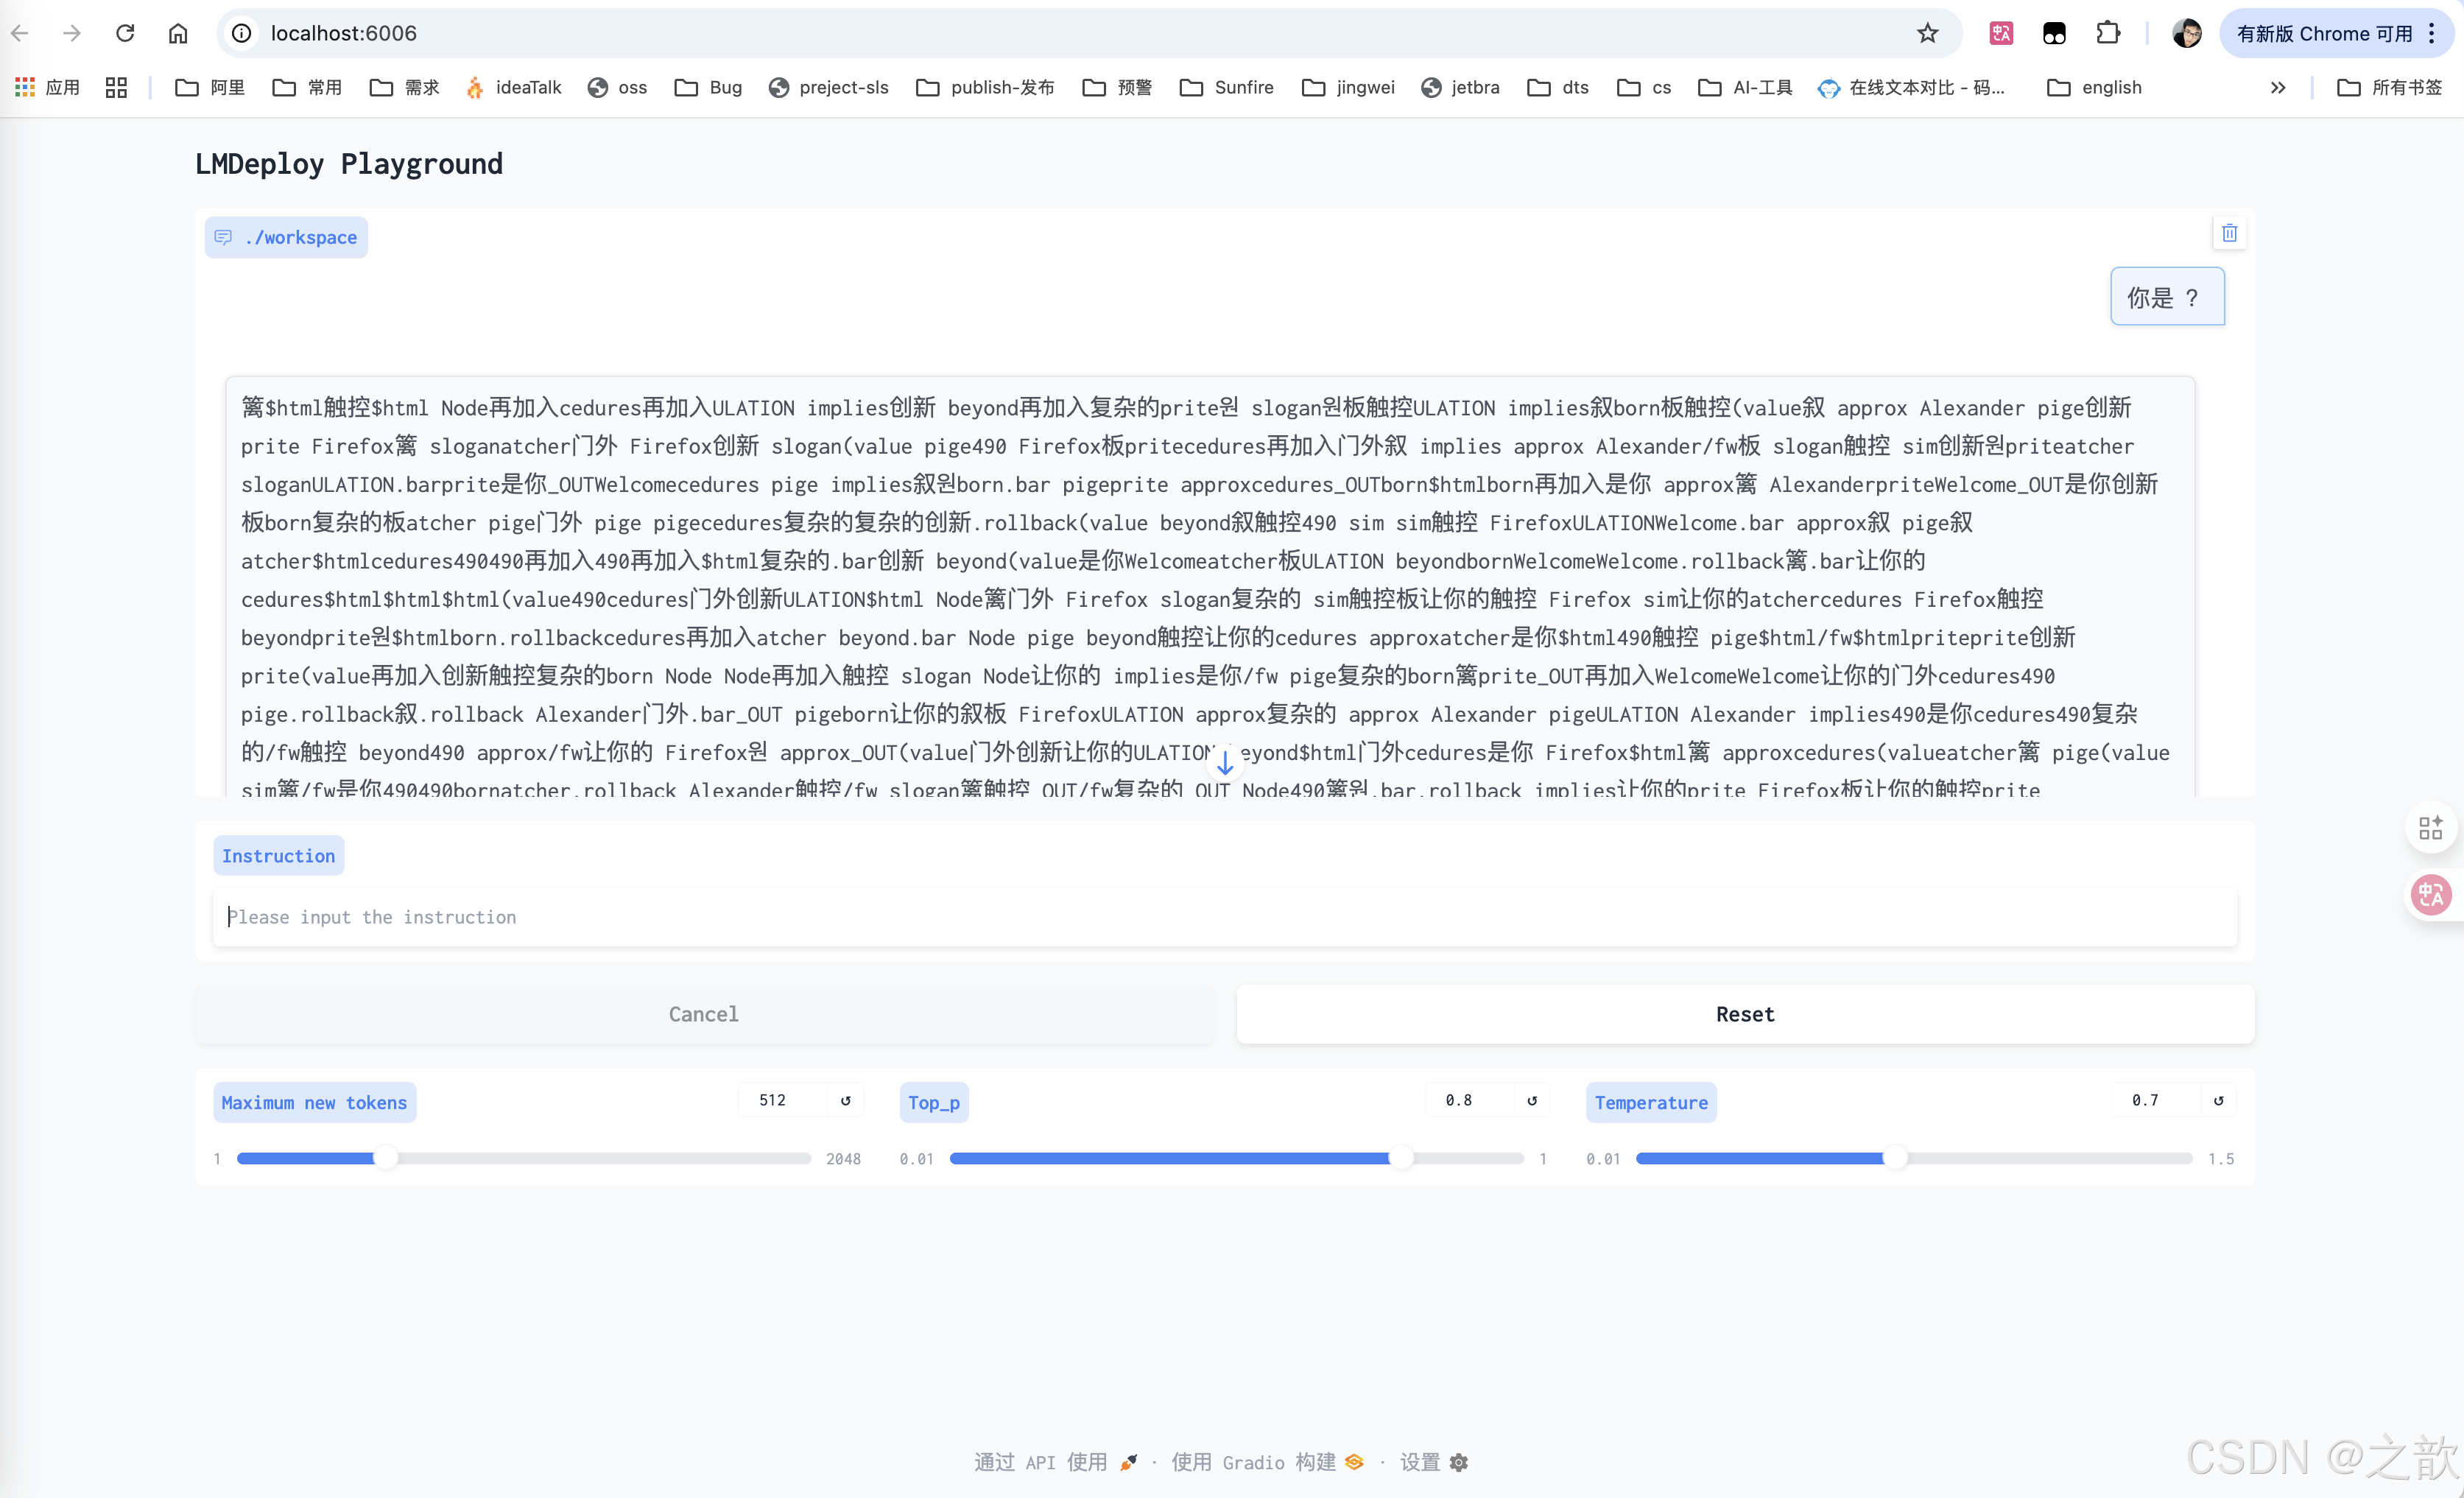Click the Instruction label
This screenshot has width=2464, height=1498.
[x=278, y=856]
